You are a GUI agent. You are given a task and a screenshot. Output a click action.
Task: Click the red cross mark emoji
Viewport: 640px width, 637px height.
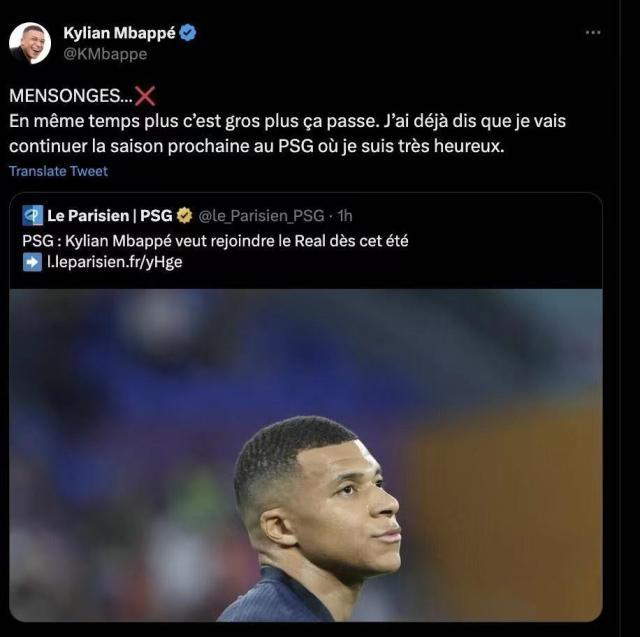coord(145,96)
